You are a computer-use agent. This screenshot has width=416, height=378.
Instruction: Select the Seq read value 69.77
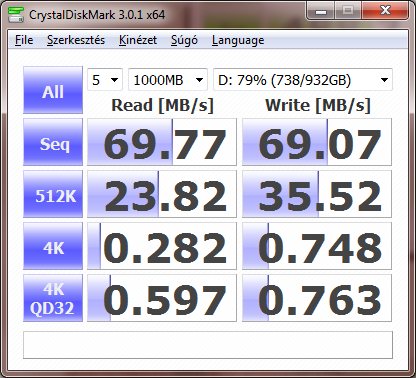coord(162,142)
